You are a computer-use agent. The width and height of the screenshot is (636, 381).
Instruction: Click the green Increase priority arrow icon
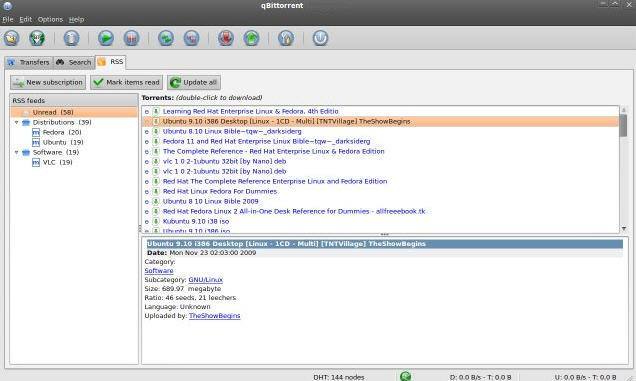(251, 38)
